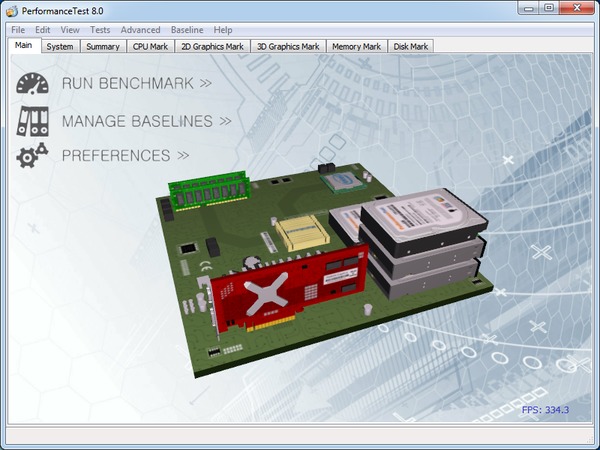Open the File menu
600x450 pixels.
coord(18,30)
